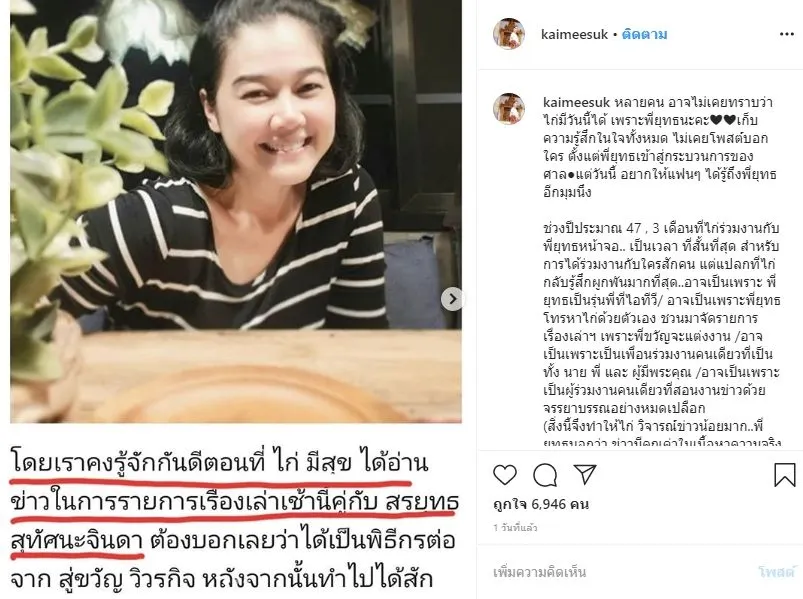This screenshot has width=803, height=599.
Task: Open the three-dot more options menu
Action: [x=787, y=34]
